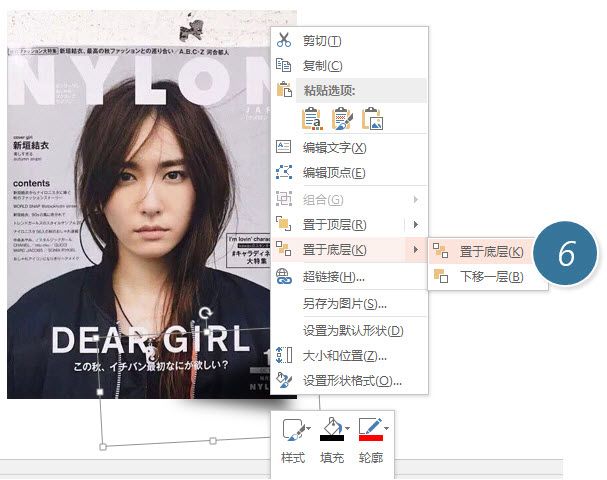Click submenu Send to Back icon
This screenshot has height=480, width=607.
coord(441,250)
